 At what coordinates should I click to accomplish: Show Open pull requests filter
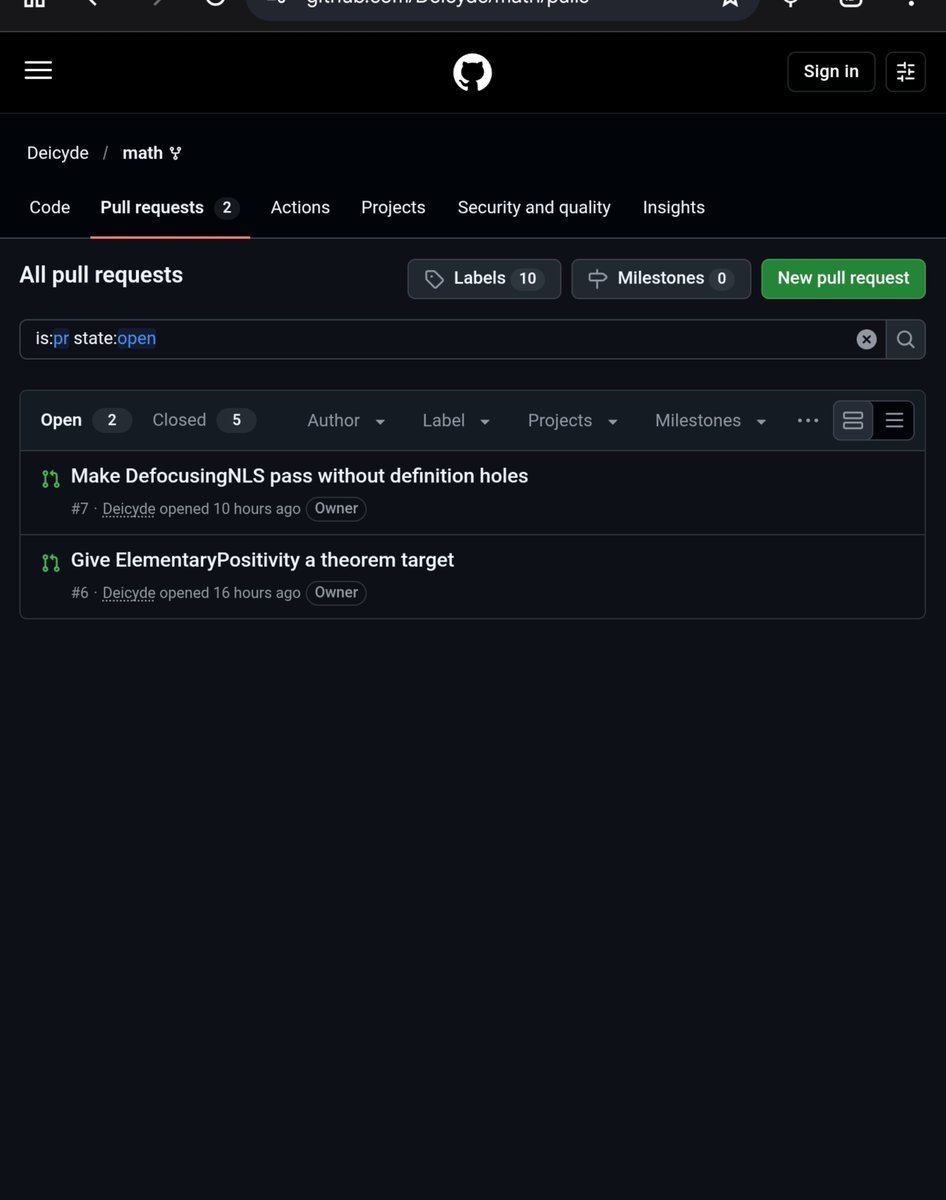(x=85, y=421)
